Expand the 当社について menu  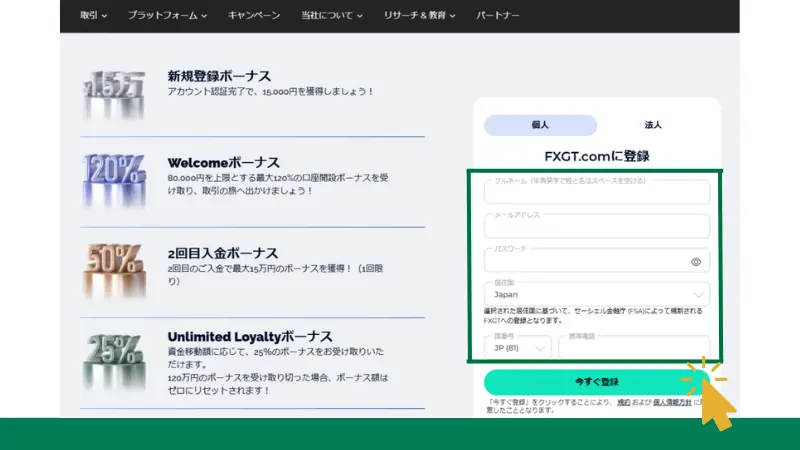[332, 15]
